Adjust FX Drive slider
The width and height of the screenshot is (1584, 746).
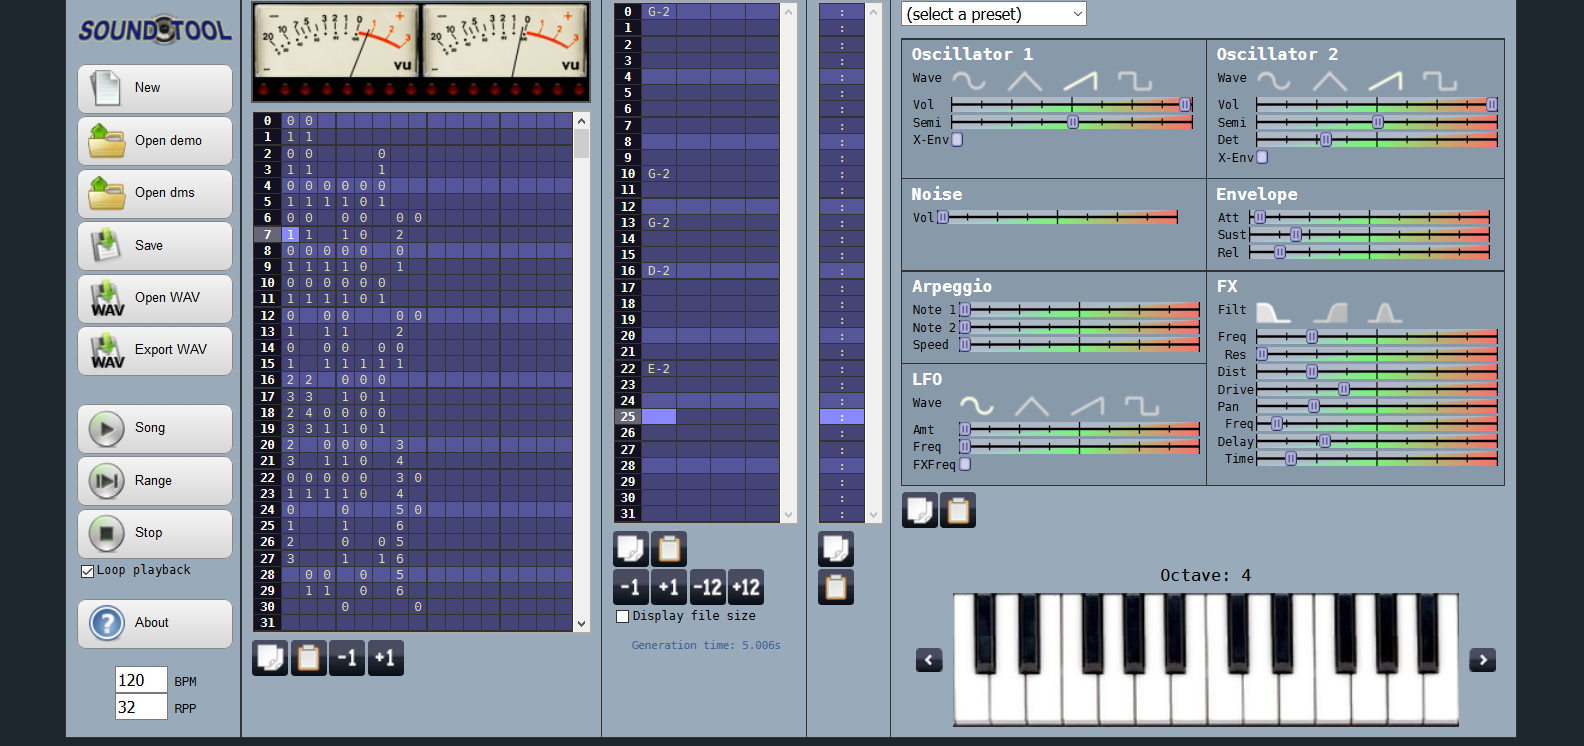(1377, 389)
